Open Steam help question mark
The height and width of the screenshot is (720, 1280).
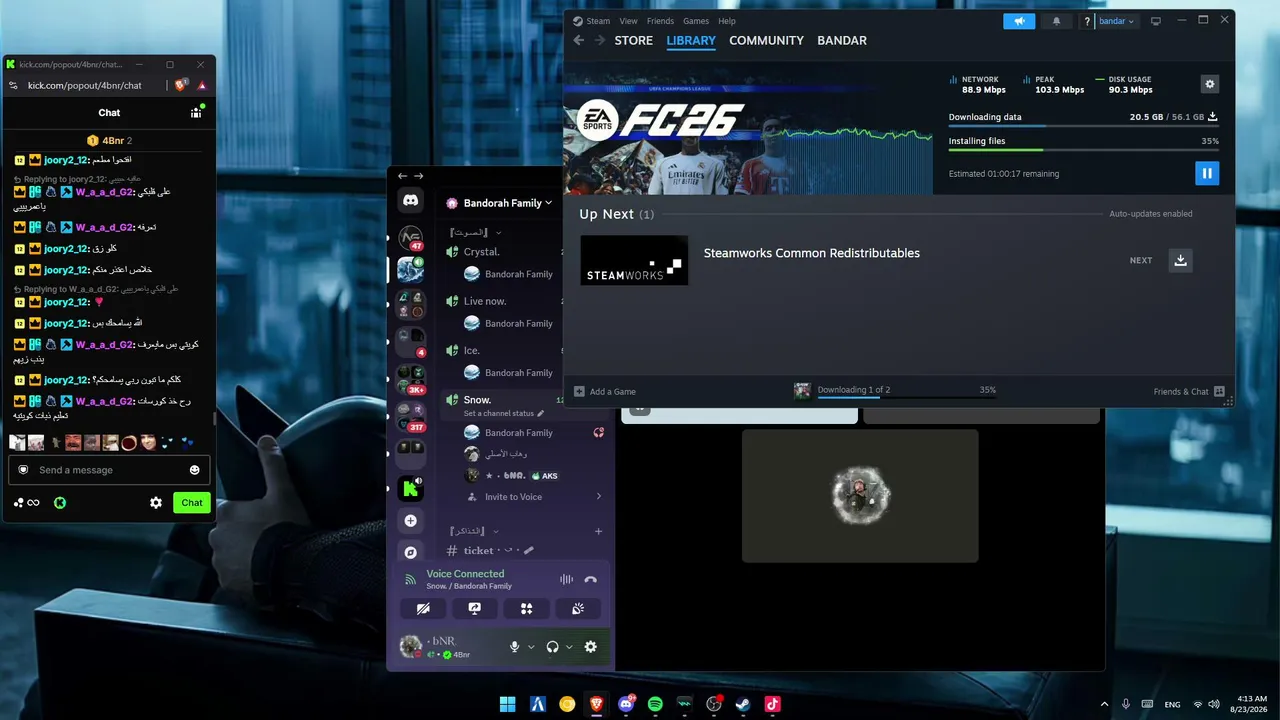click(x=1087, y=21)
